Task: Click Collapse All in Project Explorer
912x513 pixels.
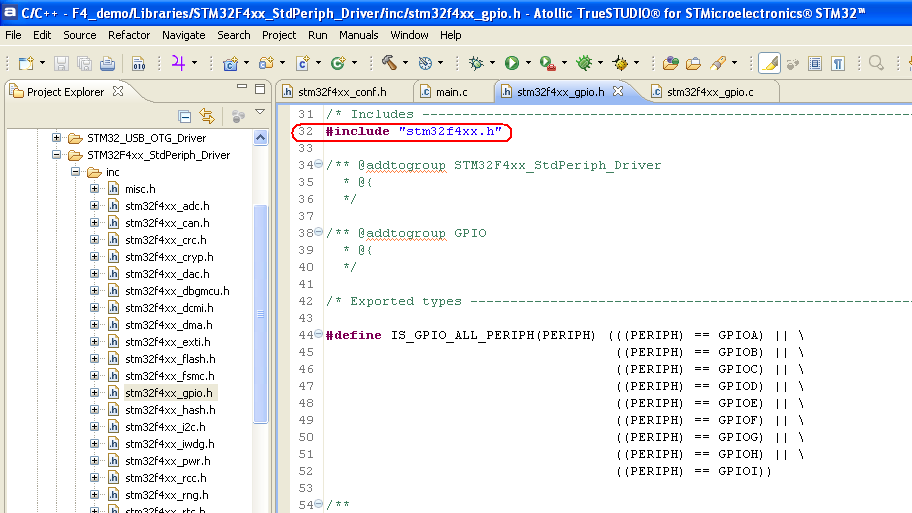Action: click(185, 116)
